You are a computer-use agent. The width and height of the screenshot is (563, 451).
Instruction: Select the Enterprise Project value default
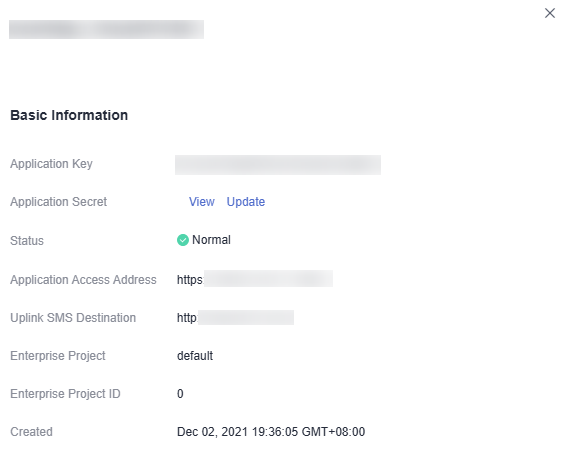[195, 355]
